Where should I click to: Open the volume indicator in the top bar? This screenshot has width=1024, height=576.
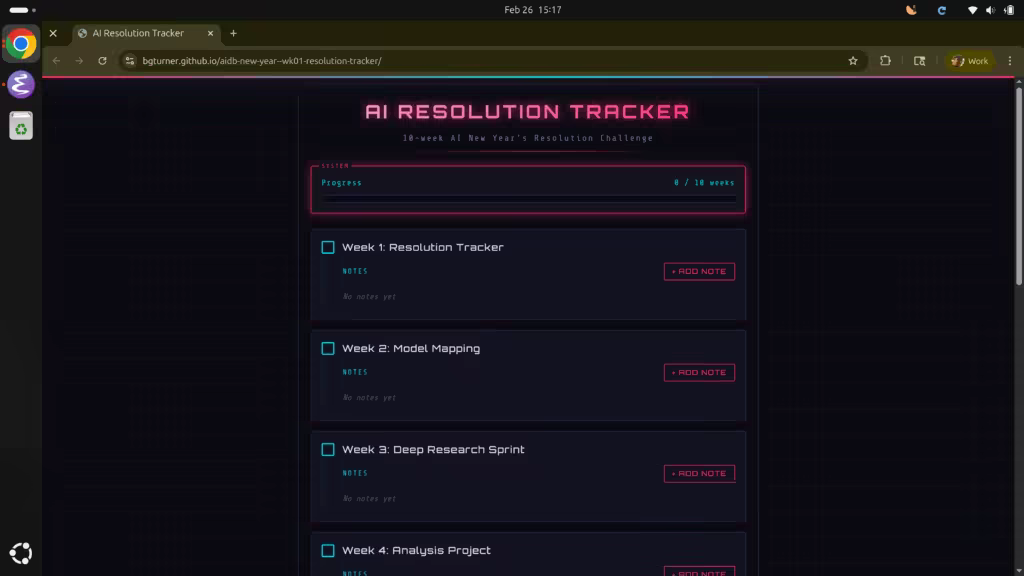[x=990, y=10]
